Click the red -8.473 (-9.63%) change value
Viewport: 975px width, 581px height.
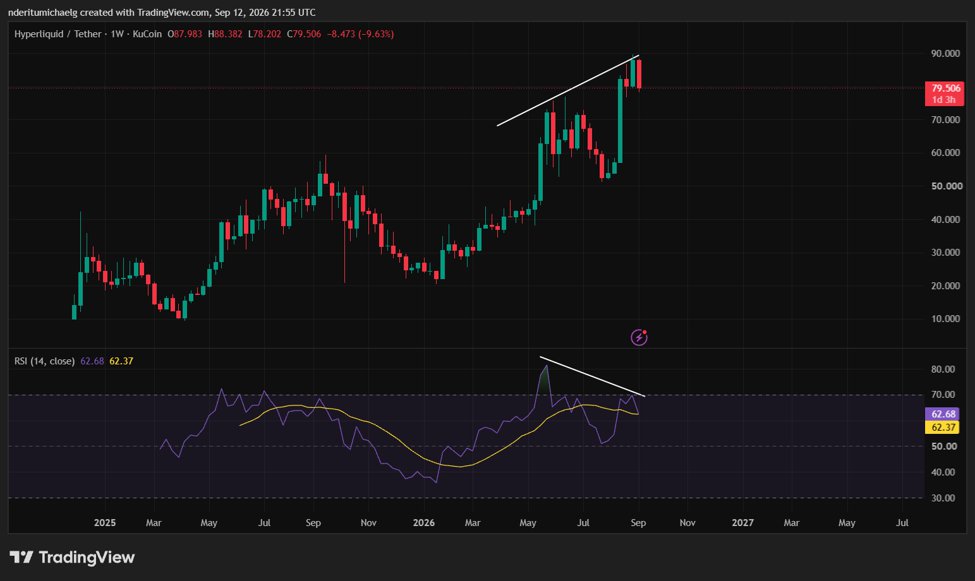tap(360, 34)
